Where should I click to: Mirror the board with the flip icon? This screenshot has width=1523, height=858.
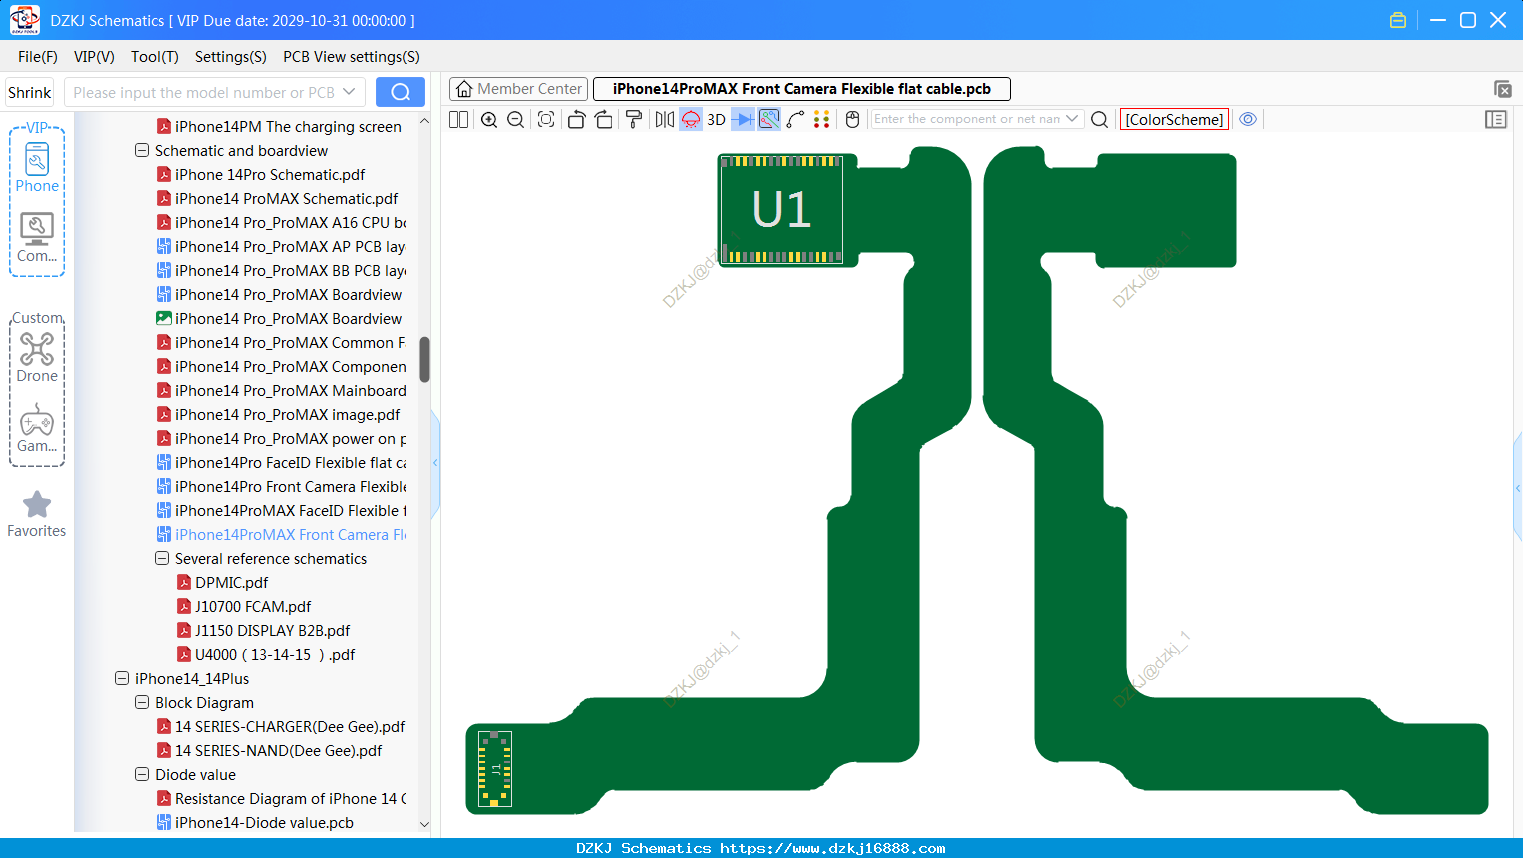coord(665,119)
